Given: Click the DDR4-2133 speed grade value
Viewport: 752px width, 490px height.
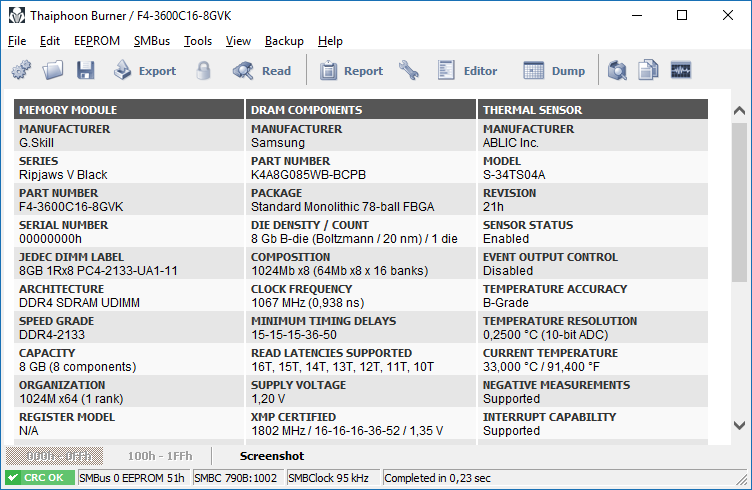Looking at the screenshot, I should pyautogui.click(x=52, y=335).
